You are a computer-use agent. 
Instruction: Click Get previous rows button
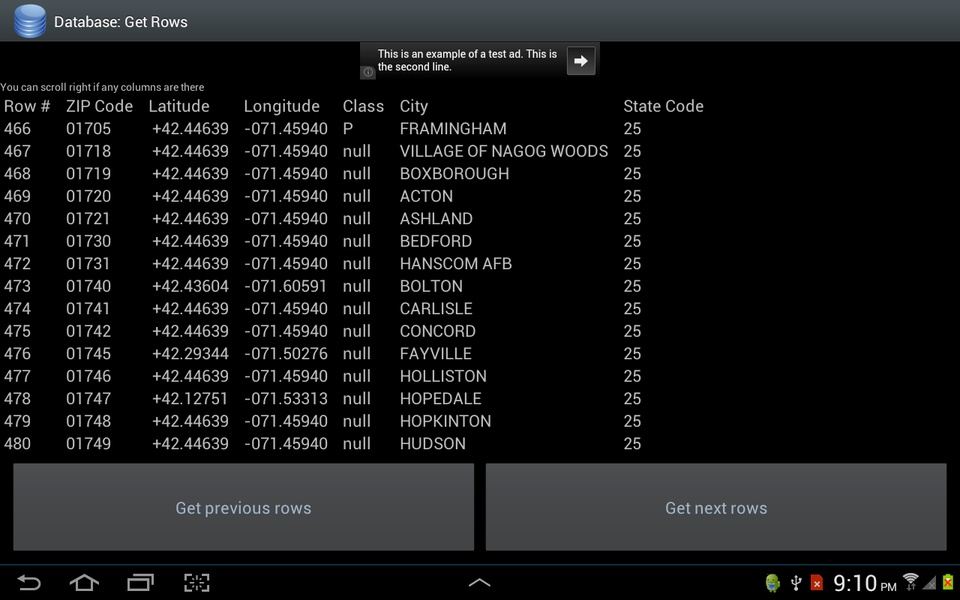[x=244, y=507]
